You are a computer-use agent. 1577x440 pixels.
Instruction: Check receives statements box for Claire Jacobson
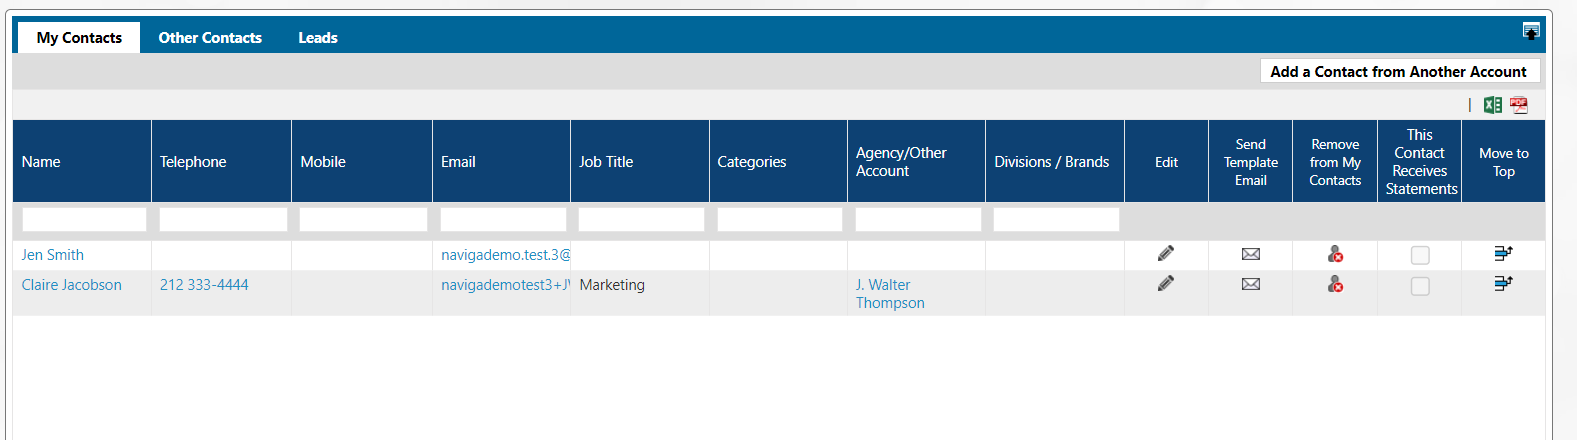click(1420, 287)
